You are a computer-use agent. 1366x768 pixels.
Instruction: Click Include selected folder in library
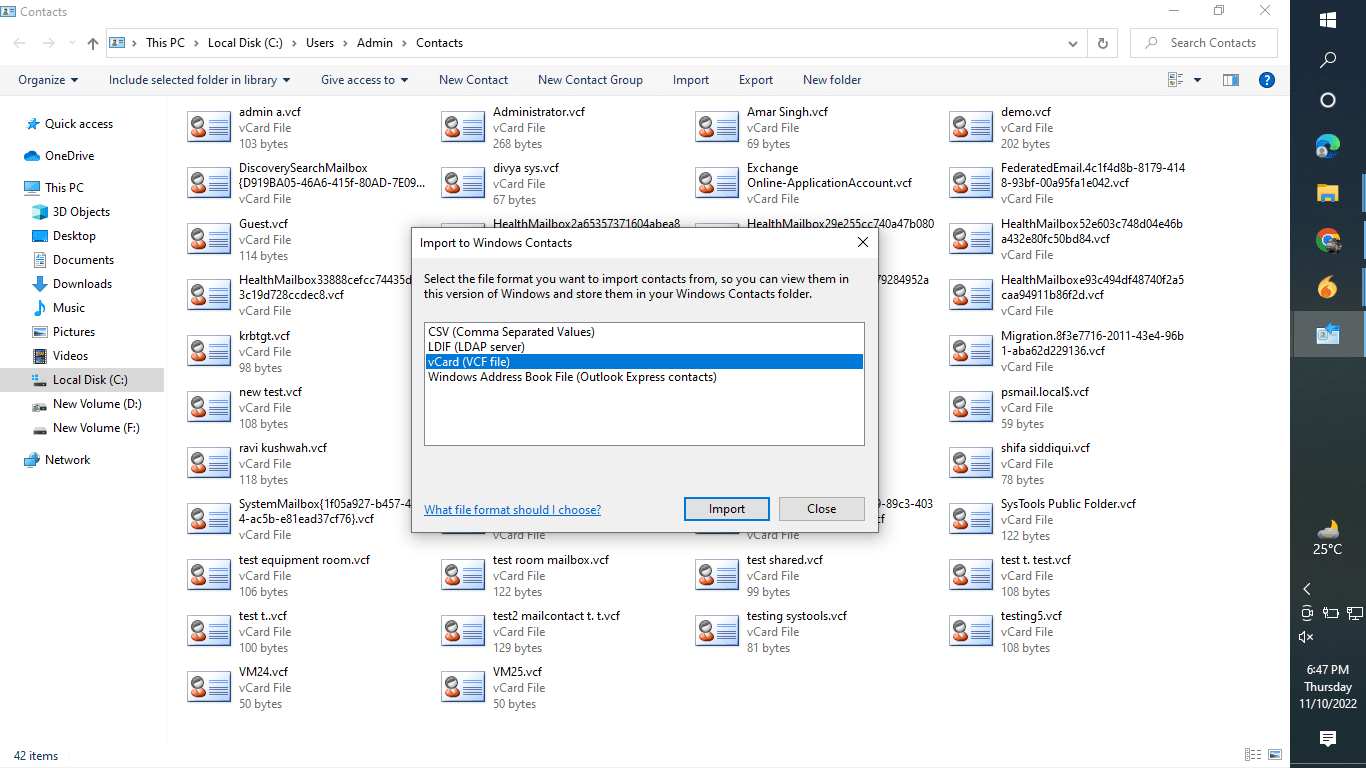pos(198,80)
